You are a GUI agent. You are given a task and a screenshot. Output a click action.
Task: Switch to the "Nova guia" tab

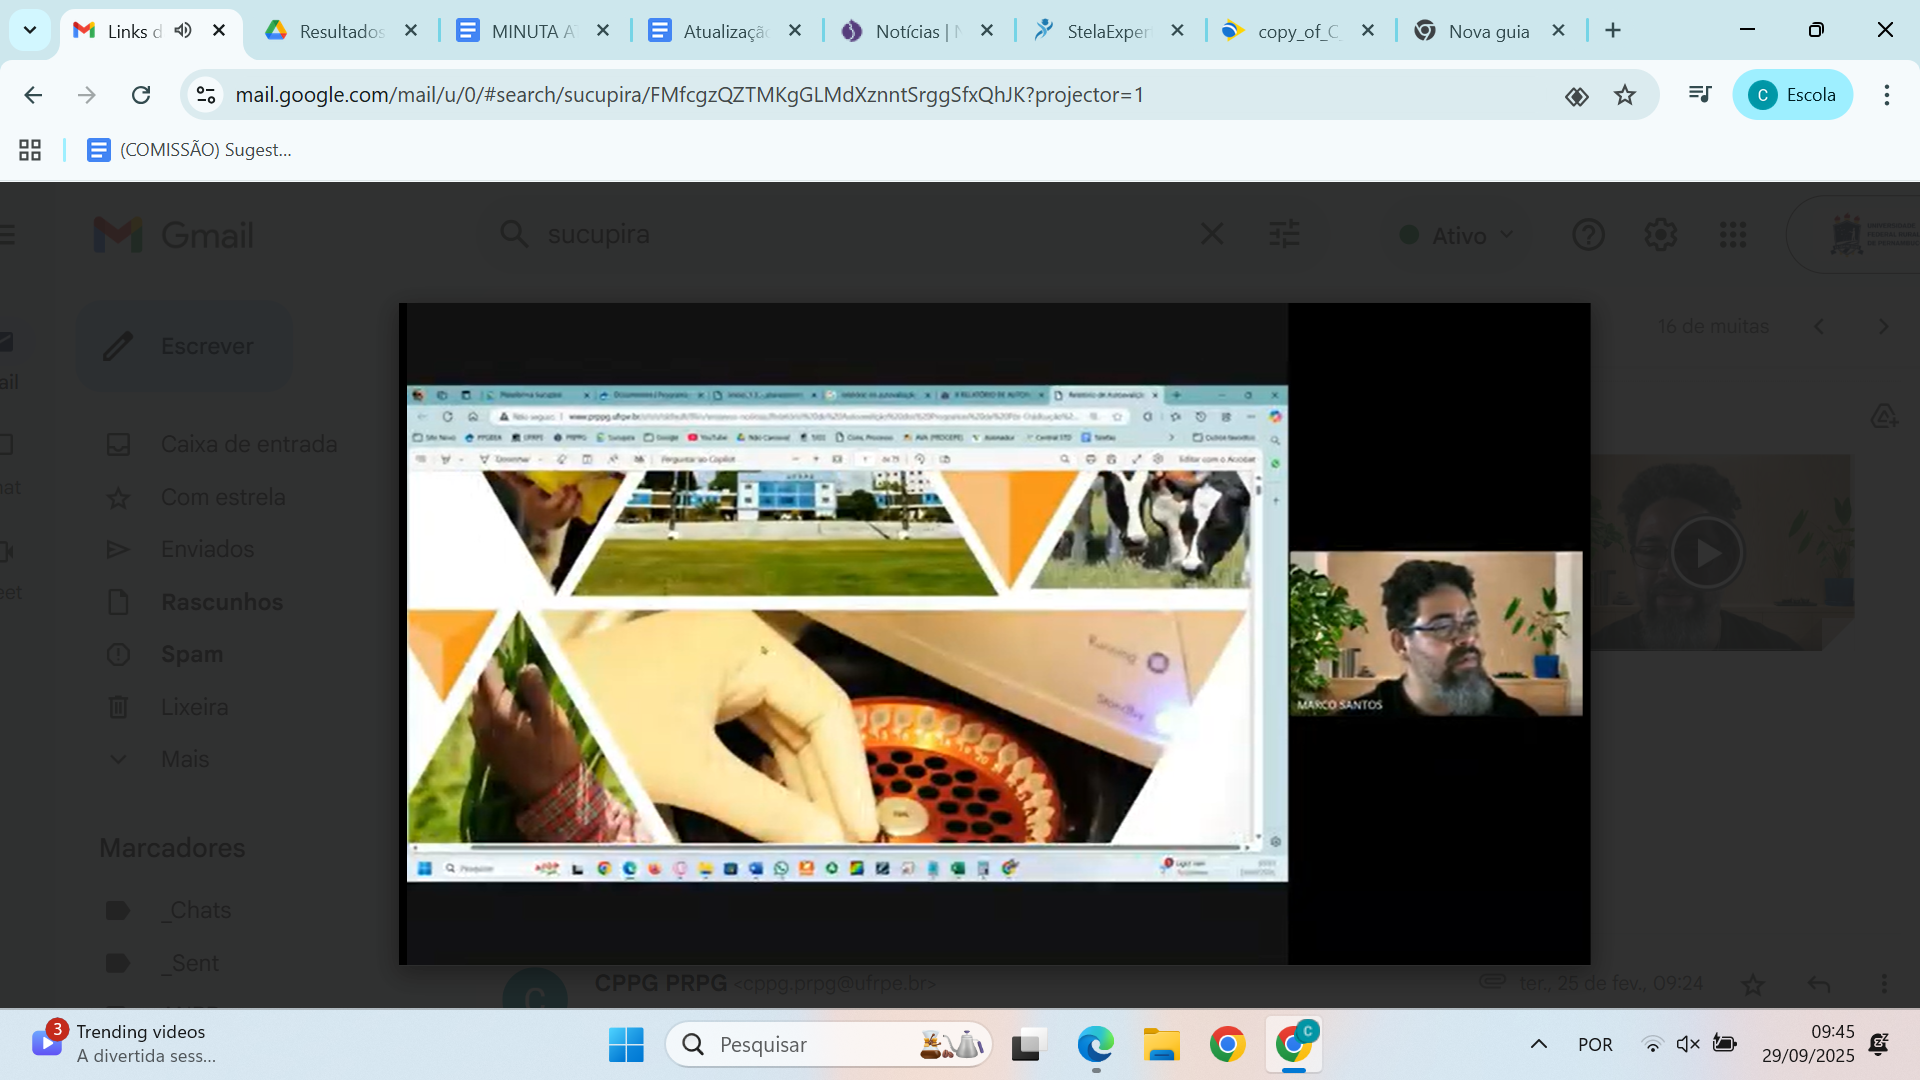[x=1488, y=30]
